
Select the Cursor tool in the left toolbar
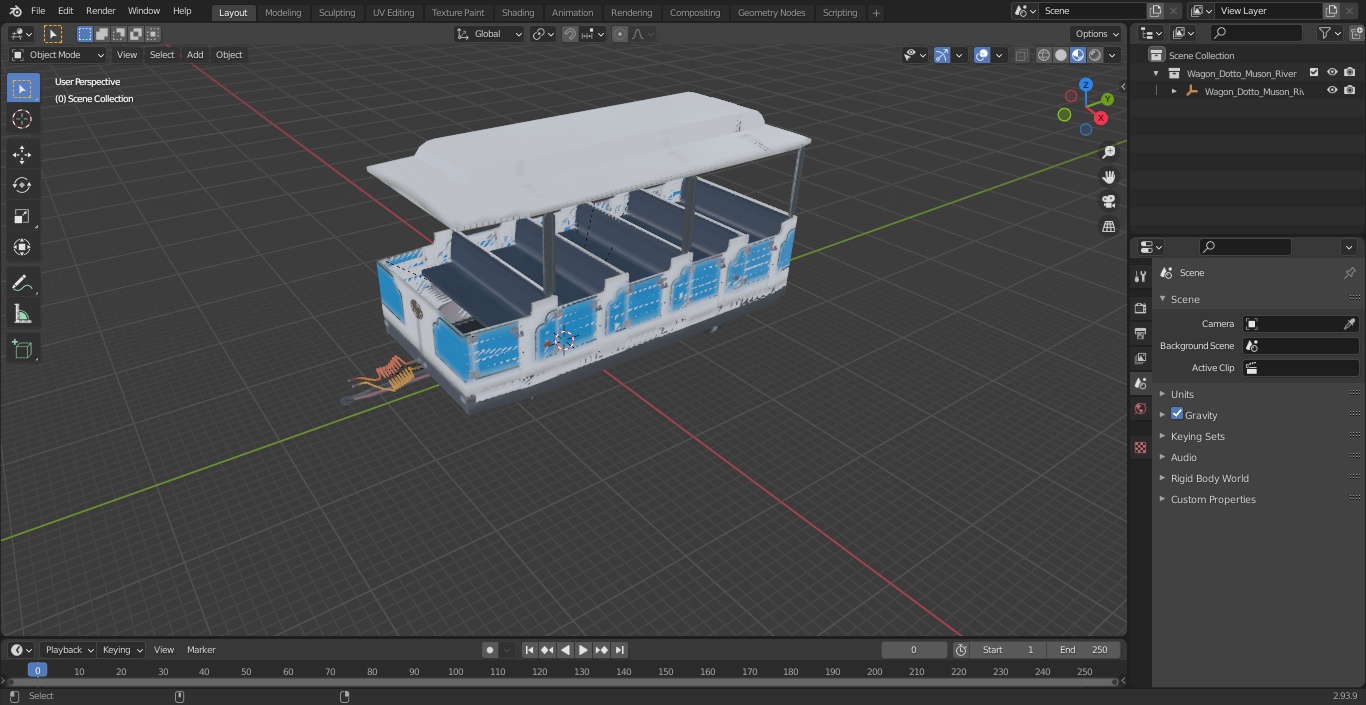(x=22, y=119)
